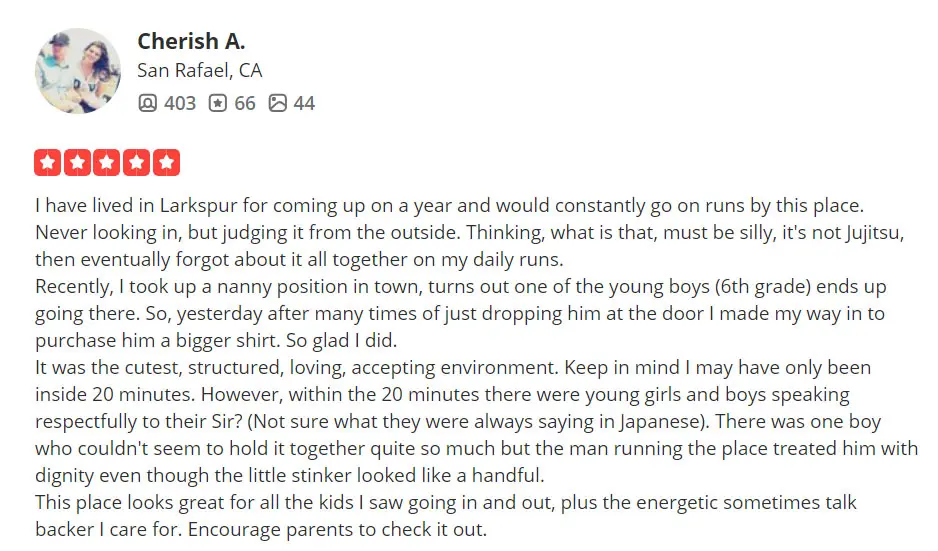
Task: Click the friends icon beside 403
Action: (147, 103)
